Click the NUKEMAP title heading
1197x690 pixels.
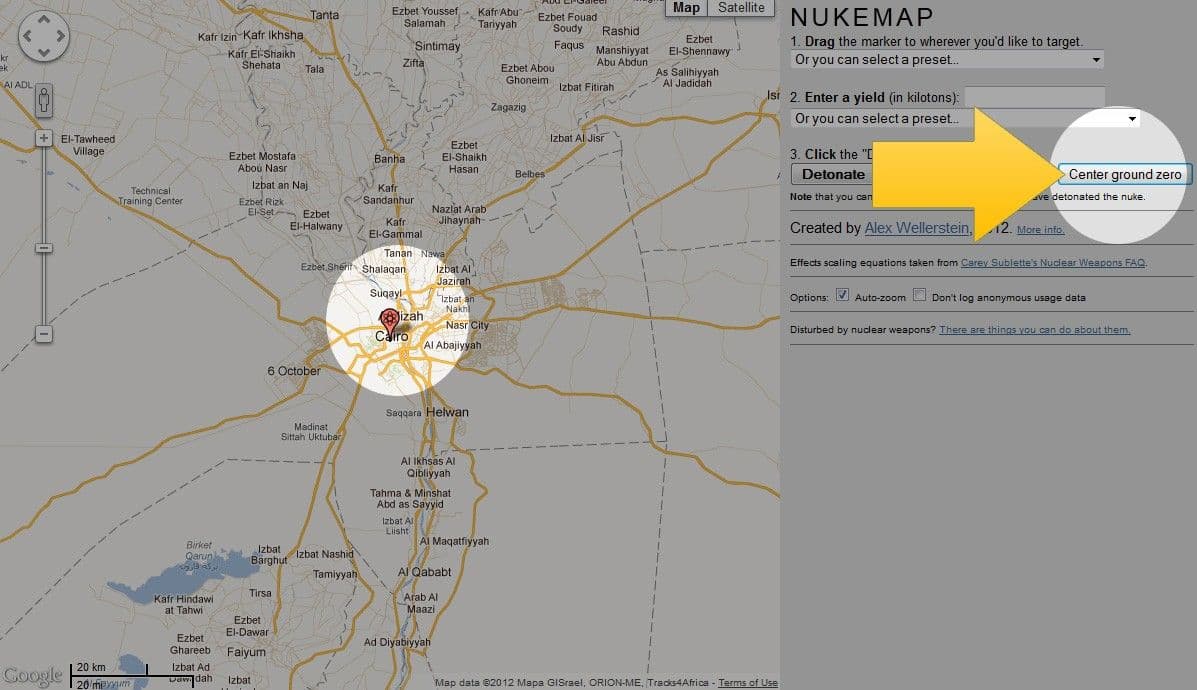[x=862, y=17]
